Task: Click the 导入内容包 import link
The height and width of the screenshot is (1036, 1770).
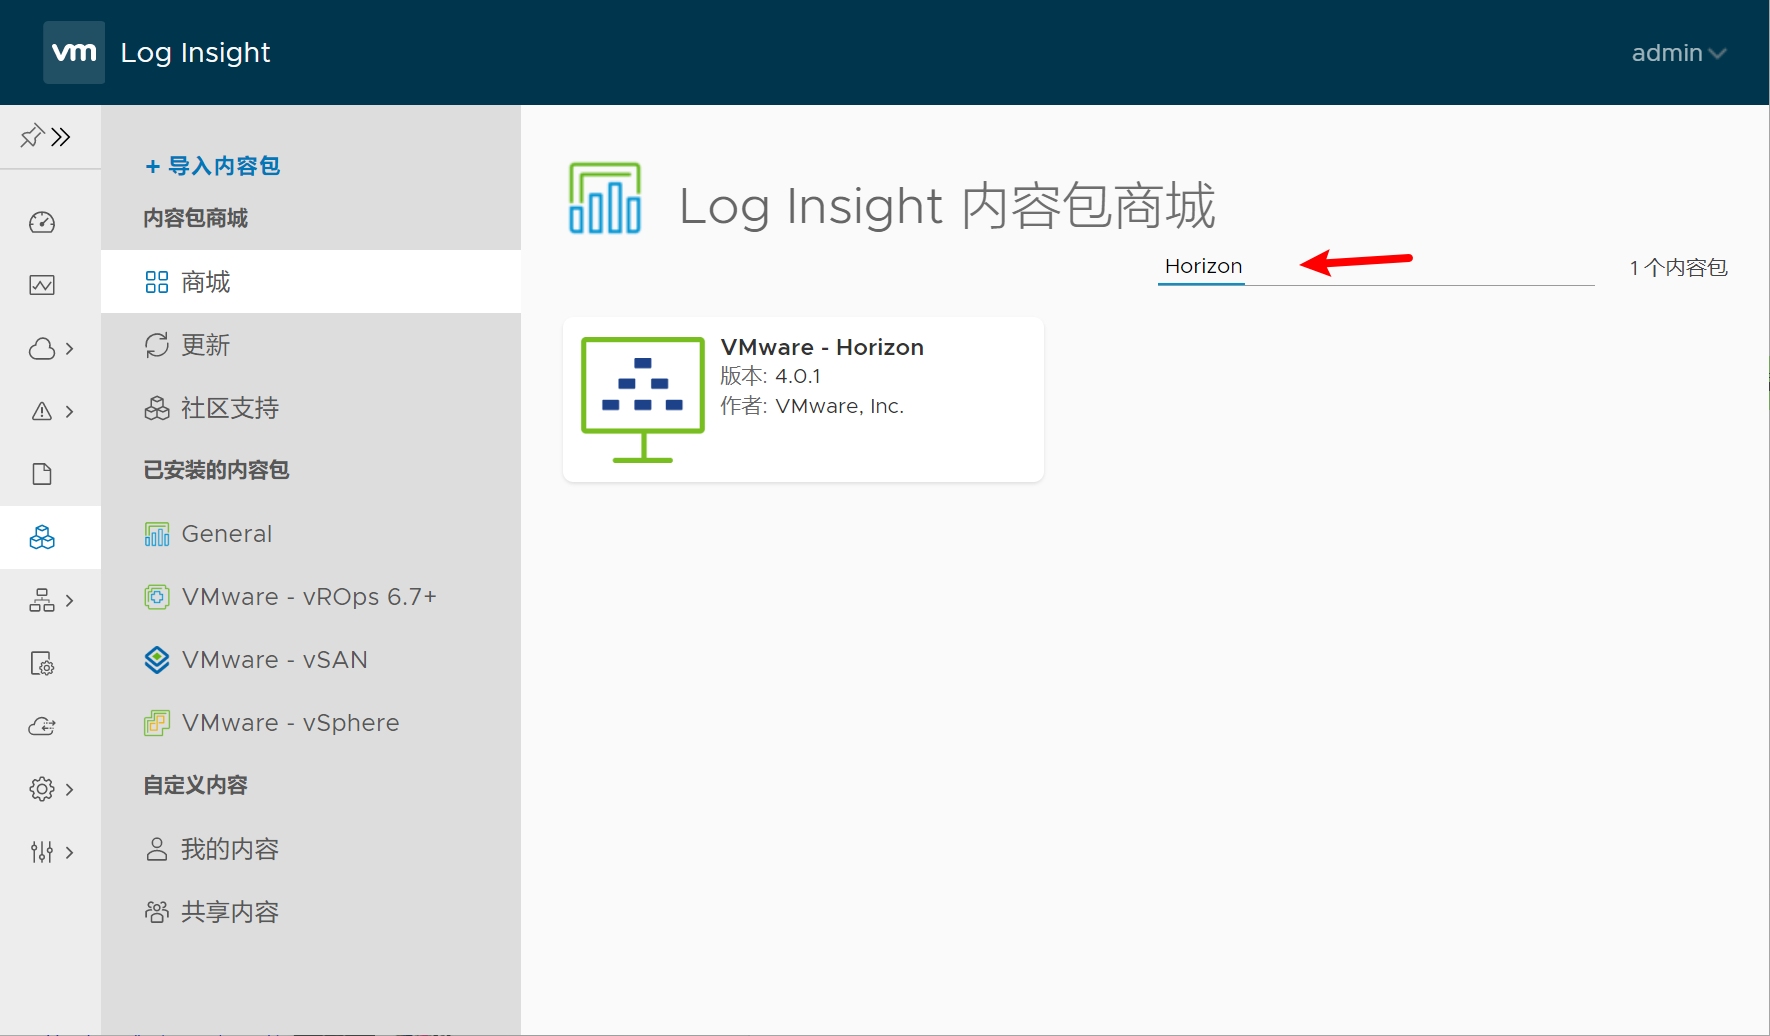Action: (212, 166)
